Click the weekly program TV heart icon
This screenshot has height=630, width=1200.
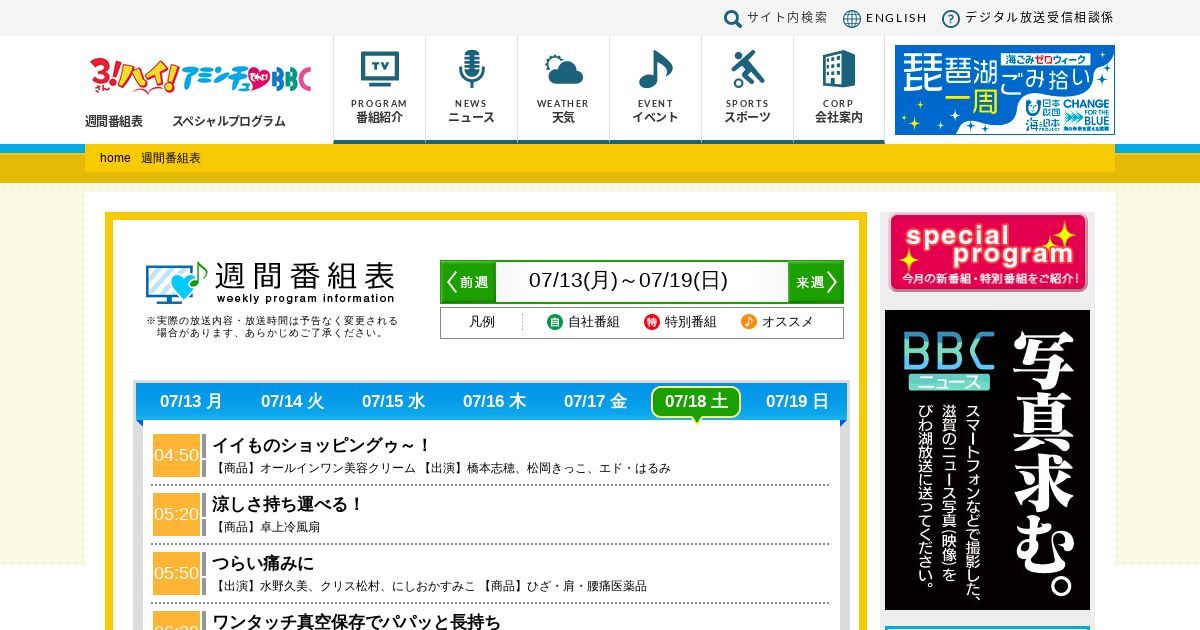click(176, 282)
